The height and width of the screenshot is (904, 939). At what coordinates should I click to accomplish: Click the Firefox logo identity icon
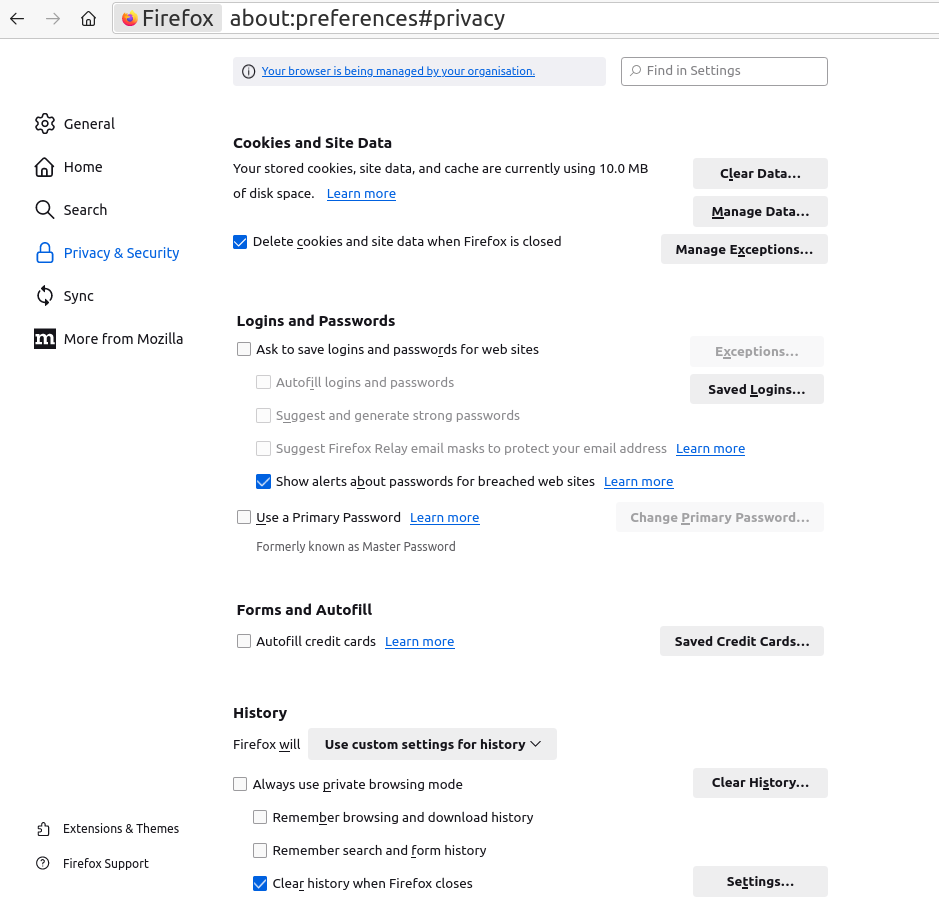[x=129, y=18]
